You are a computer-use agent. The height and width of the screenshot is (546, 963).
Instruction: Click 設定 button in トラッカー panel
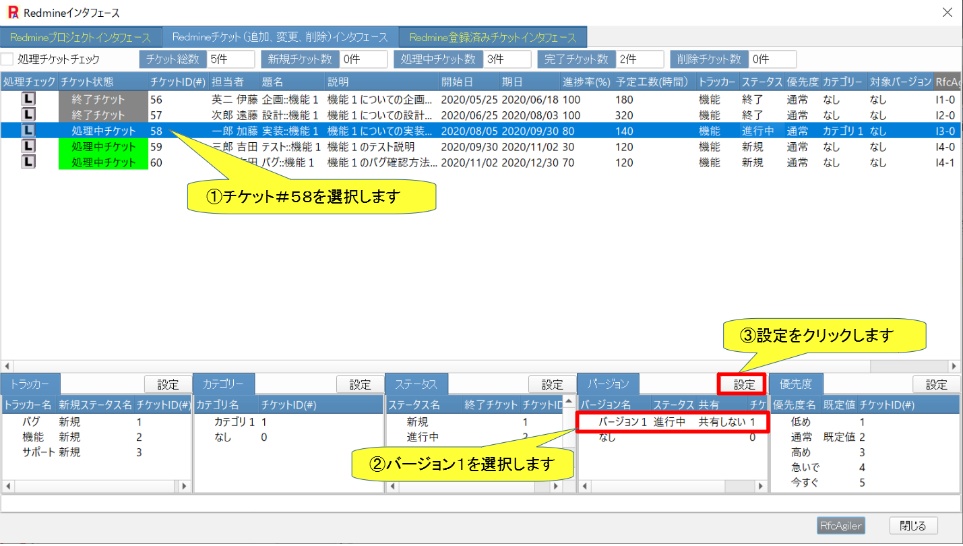[x=168, y=384]
